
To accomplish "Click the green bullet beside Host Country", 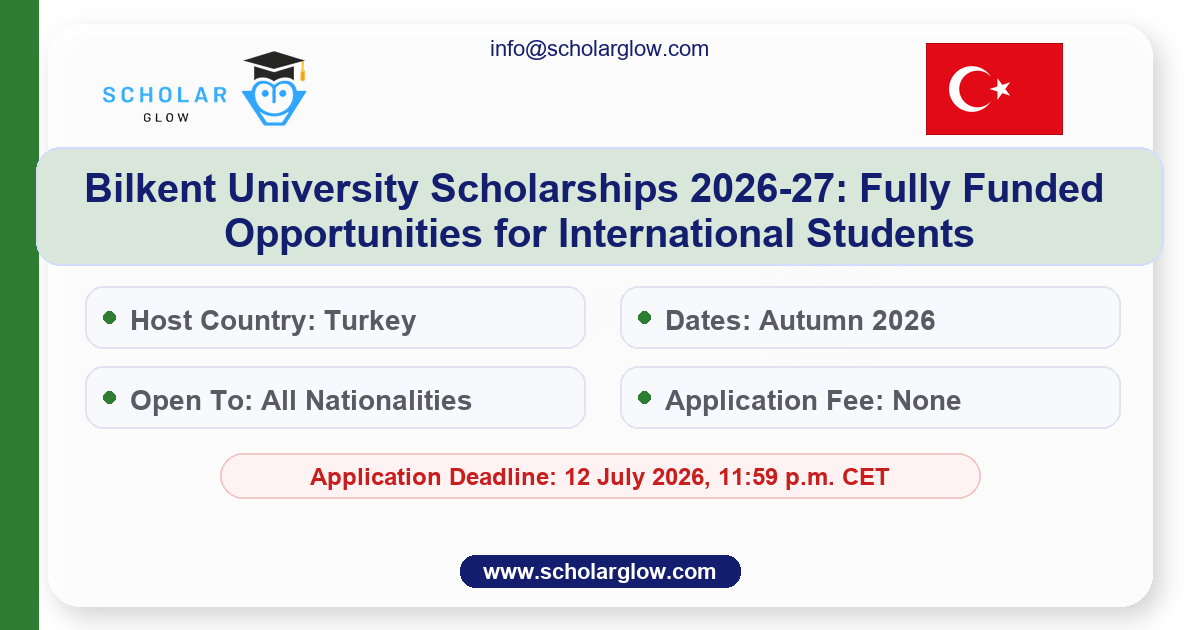I will (110, 318).
